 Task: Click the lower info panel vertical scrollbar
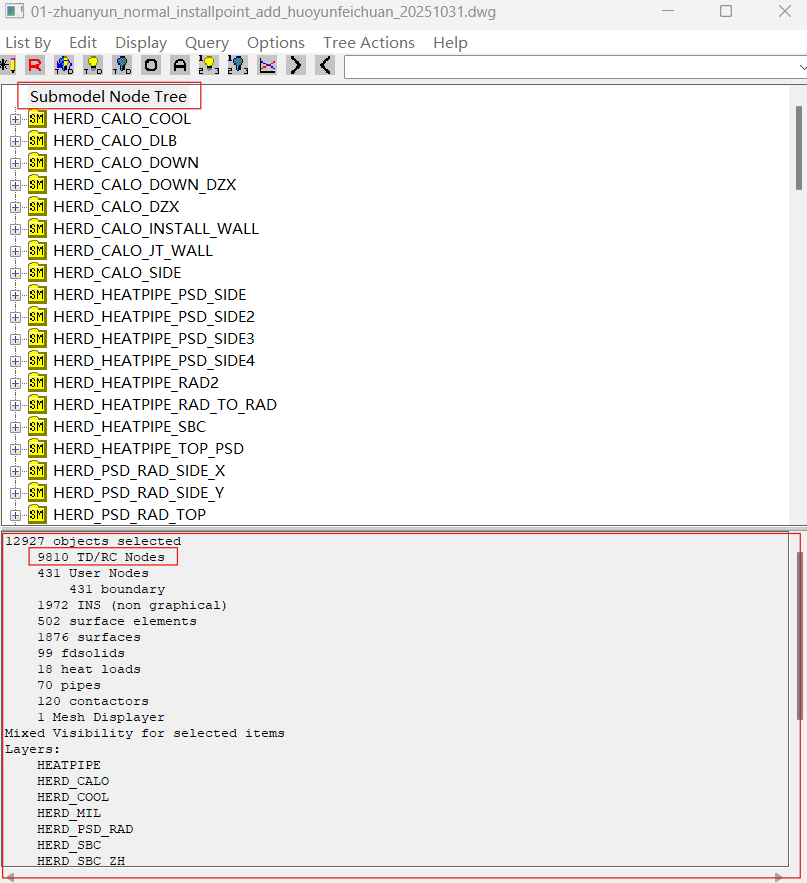[x=799, y=635]
